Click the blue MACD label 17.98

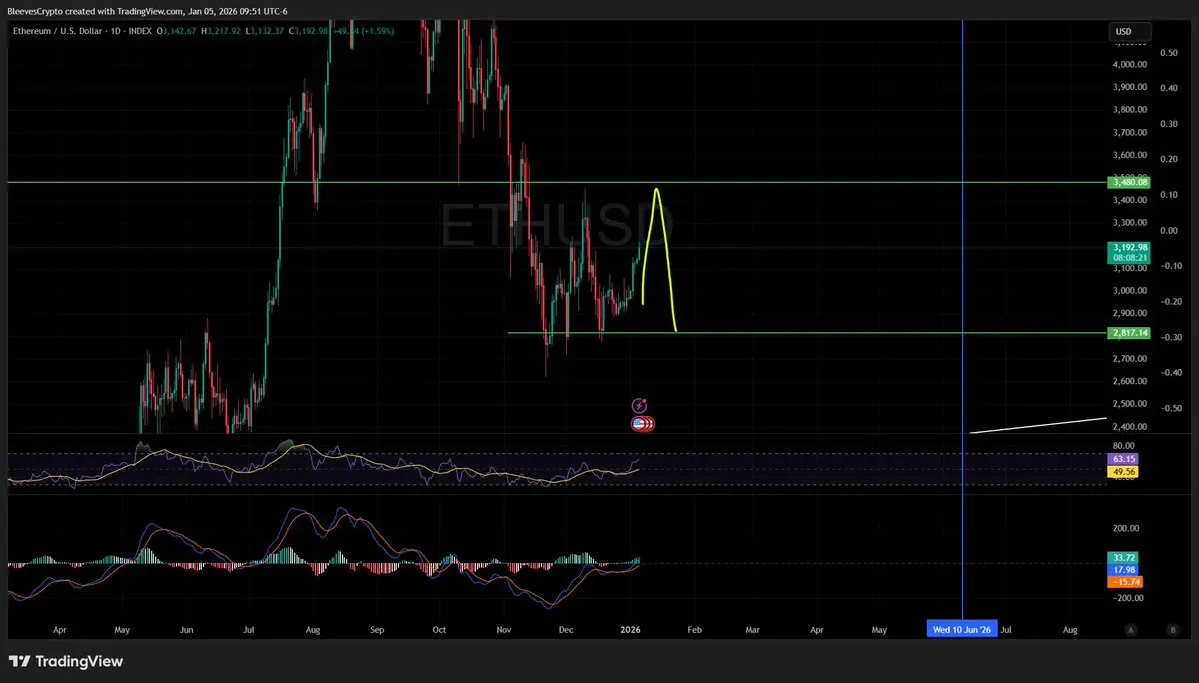(x=1123, y=570)
